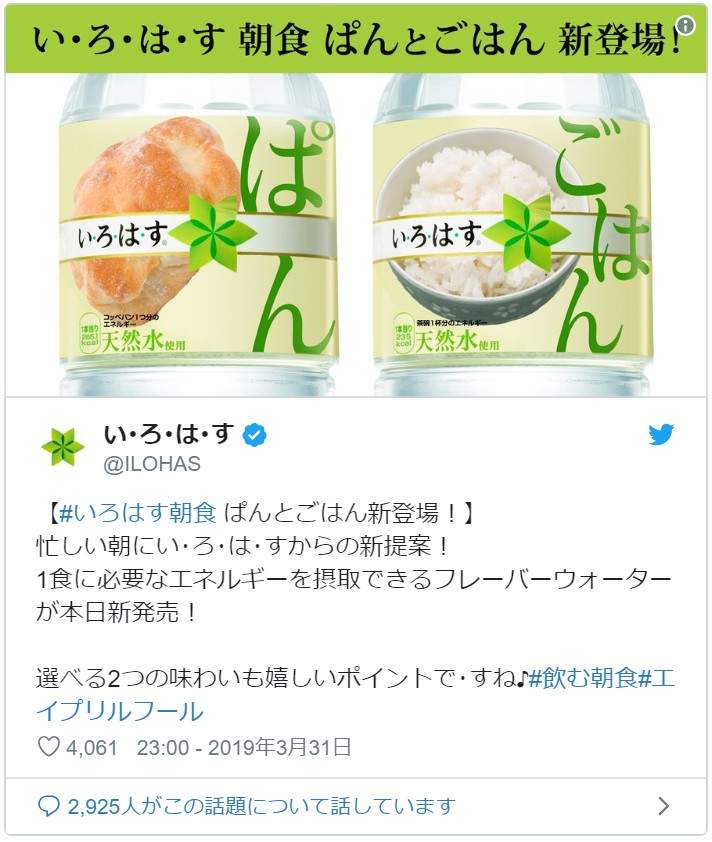The image size is (712, 842).
Task: Click the い･ろ･は･す account name
Action: click(x=169, y=434)
